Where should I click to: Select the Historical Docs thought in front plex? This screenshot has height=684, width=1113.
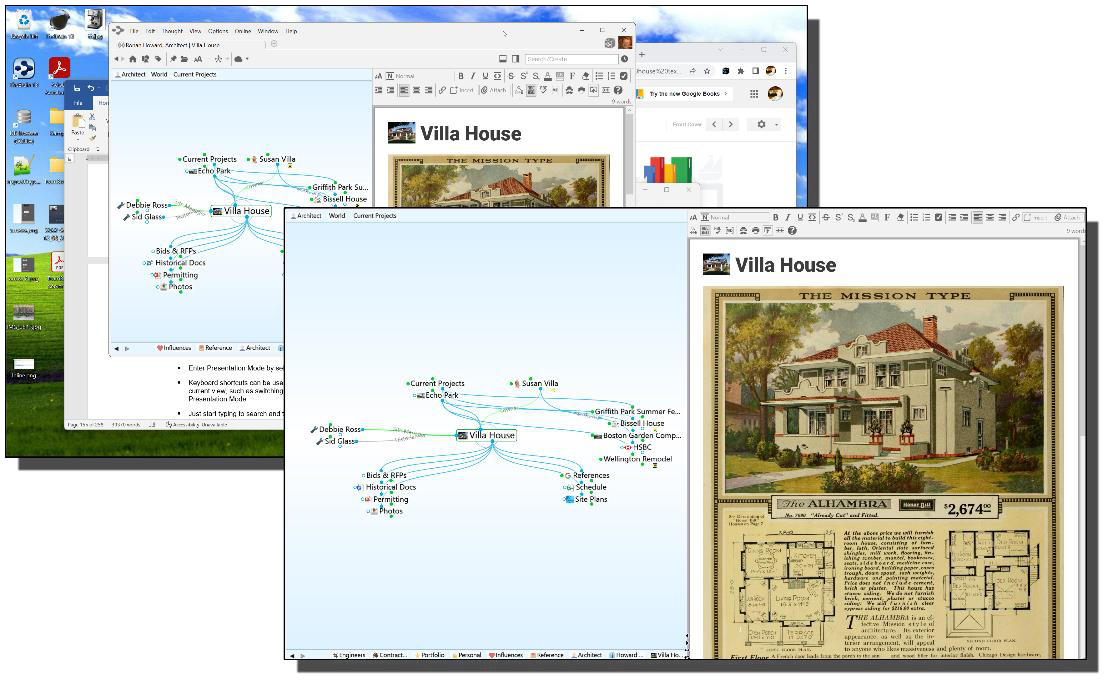(x=390, y=487)
